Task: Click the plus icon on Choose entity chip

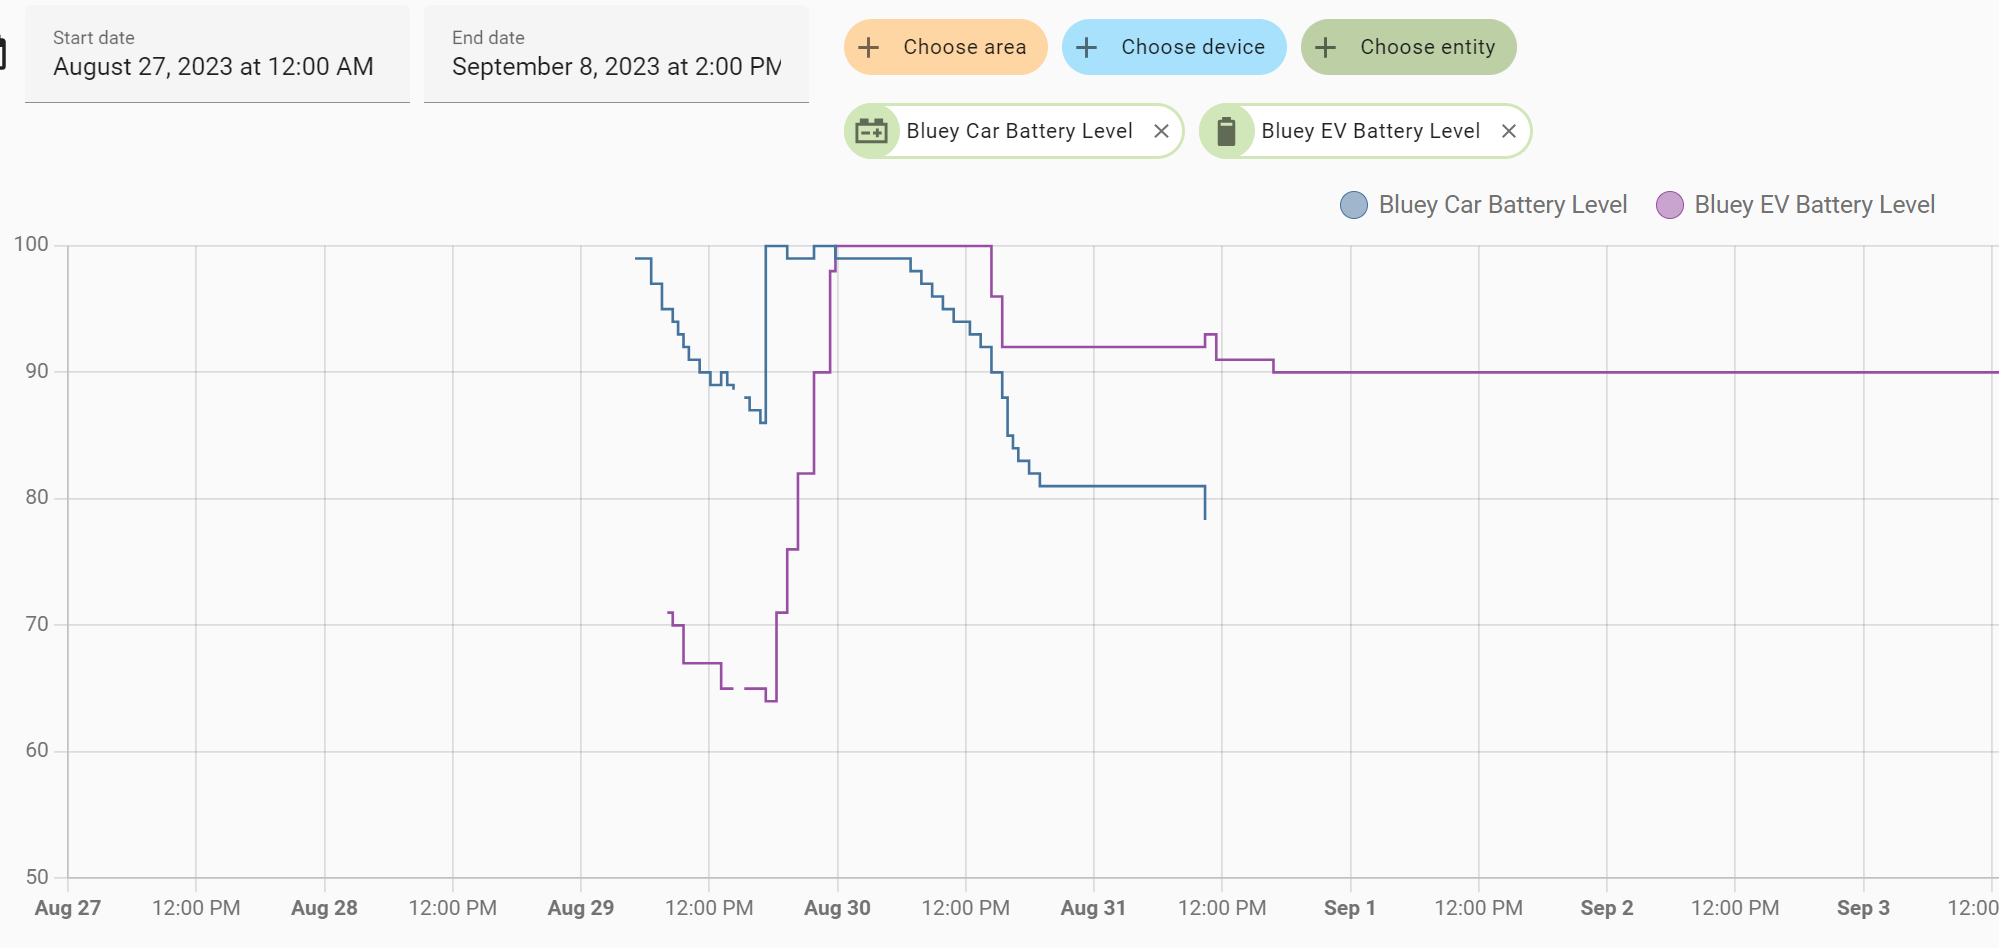Action: 1326,46
